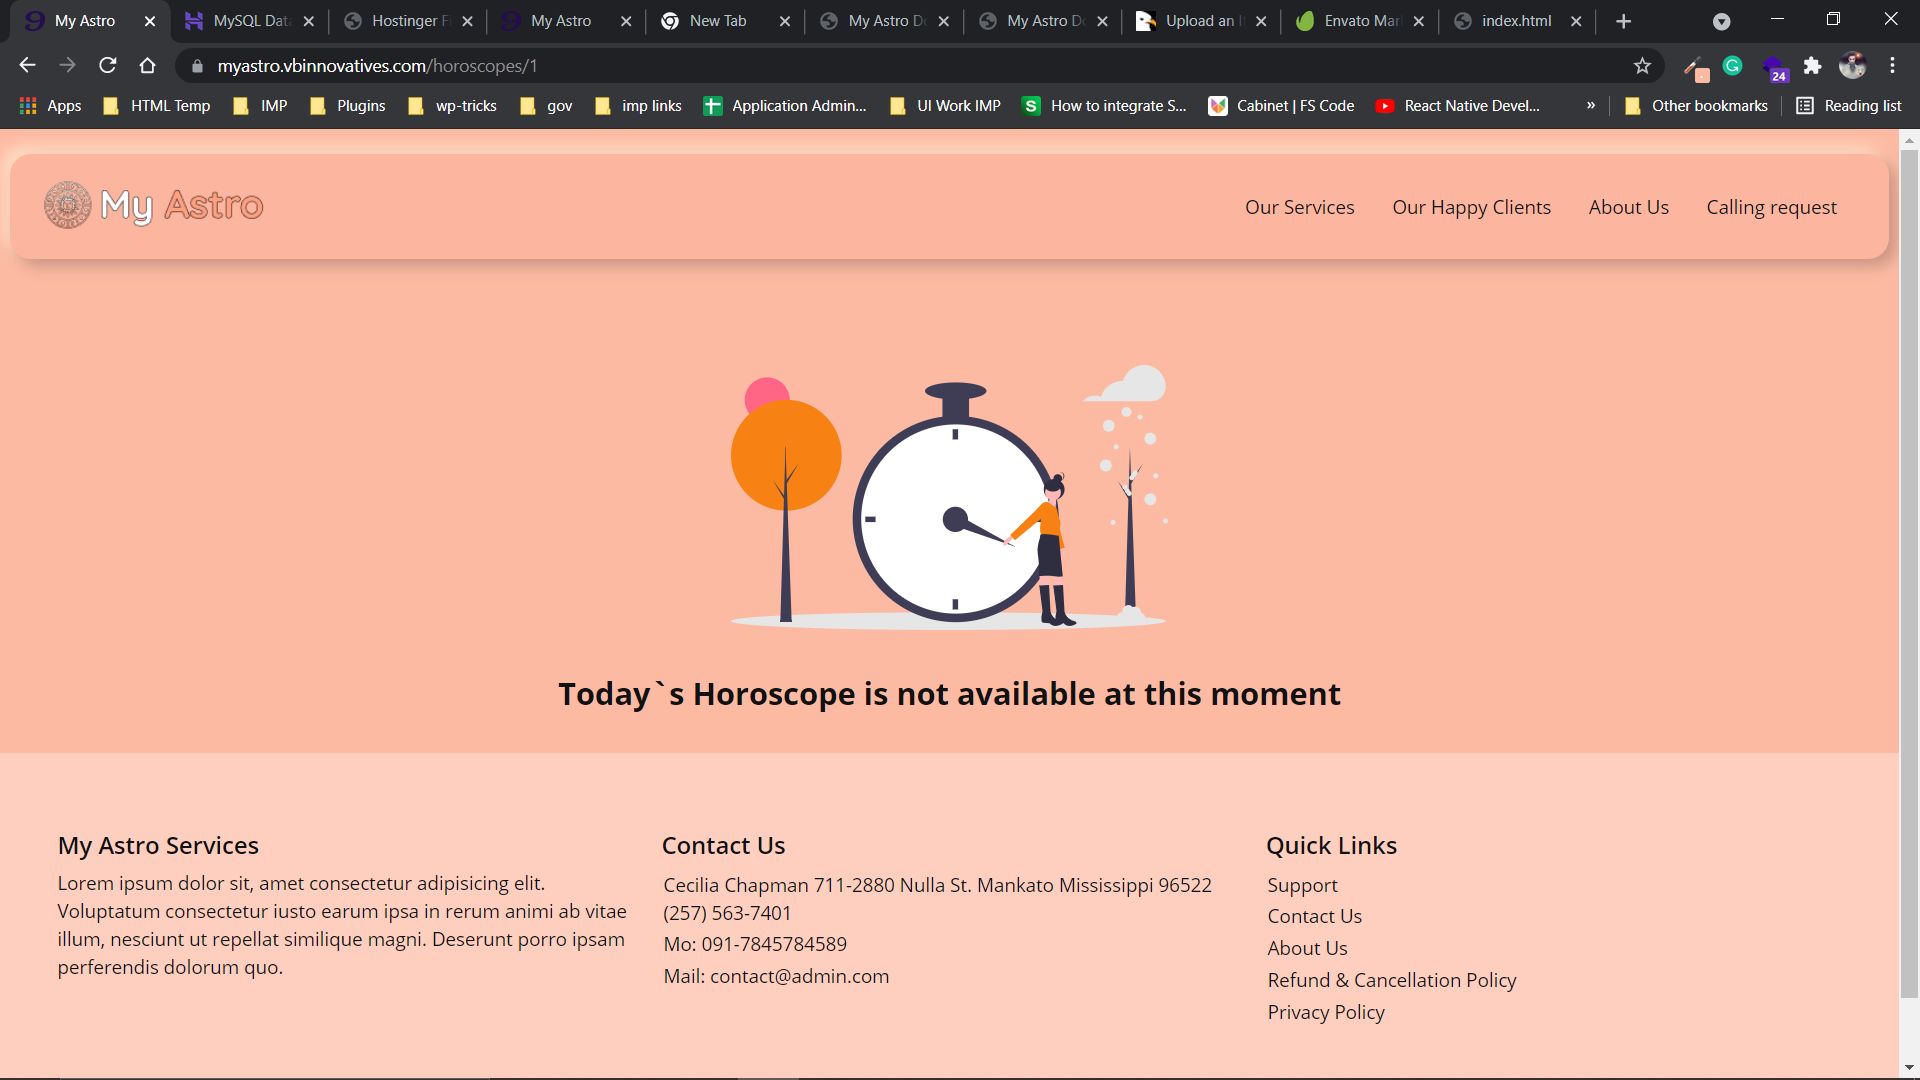Image resolution: width=1920 pixels, height=1080 pixels.
Task: Click the reload page icon
Action: tap(108, 66)
